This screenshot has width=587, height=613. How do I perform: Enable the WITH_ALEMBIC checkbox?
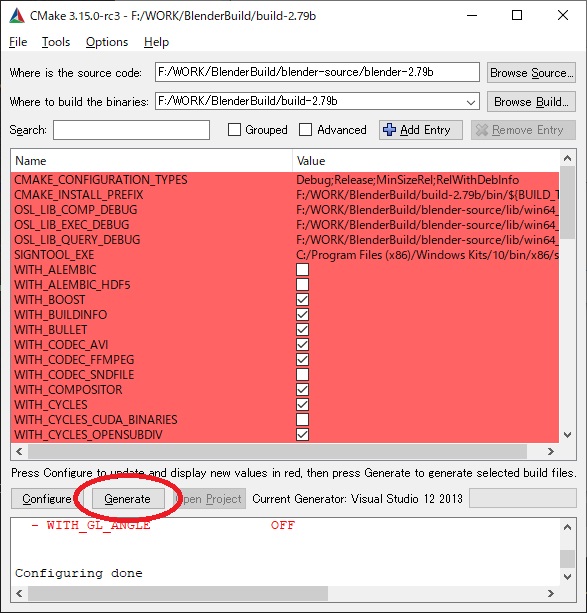[x=302, y=269]
